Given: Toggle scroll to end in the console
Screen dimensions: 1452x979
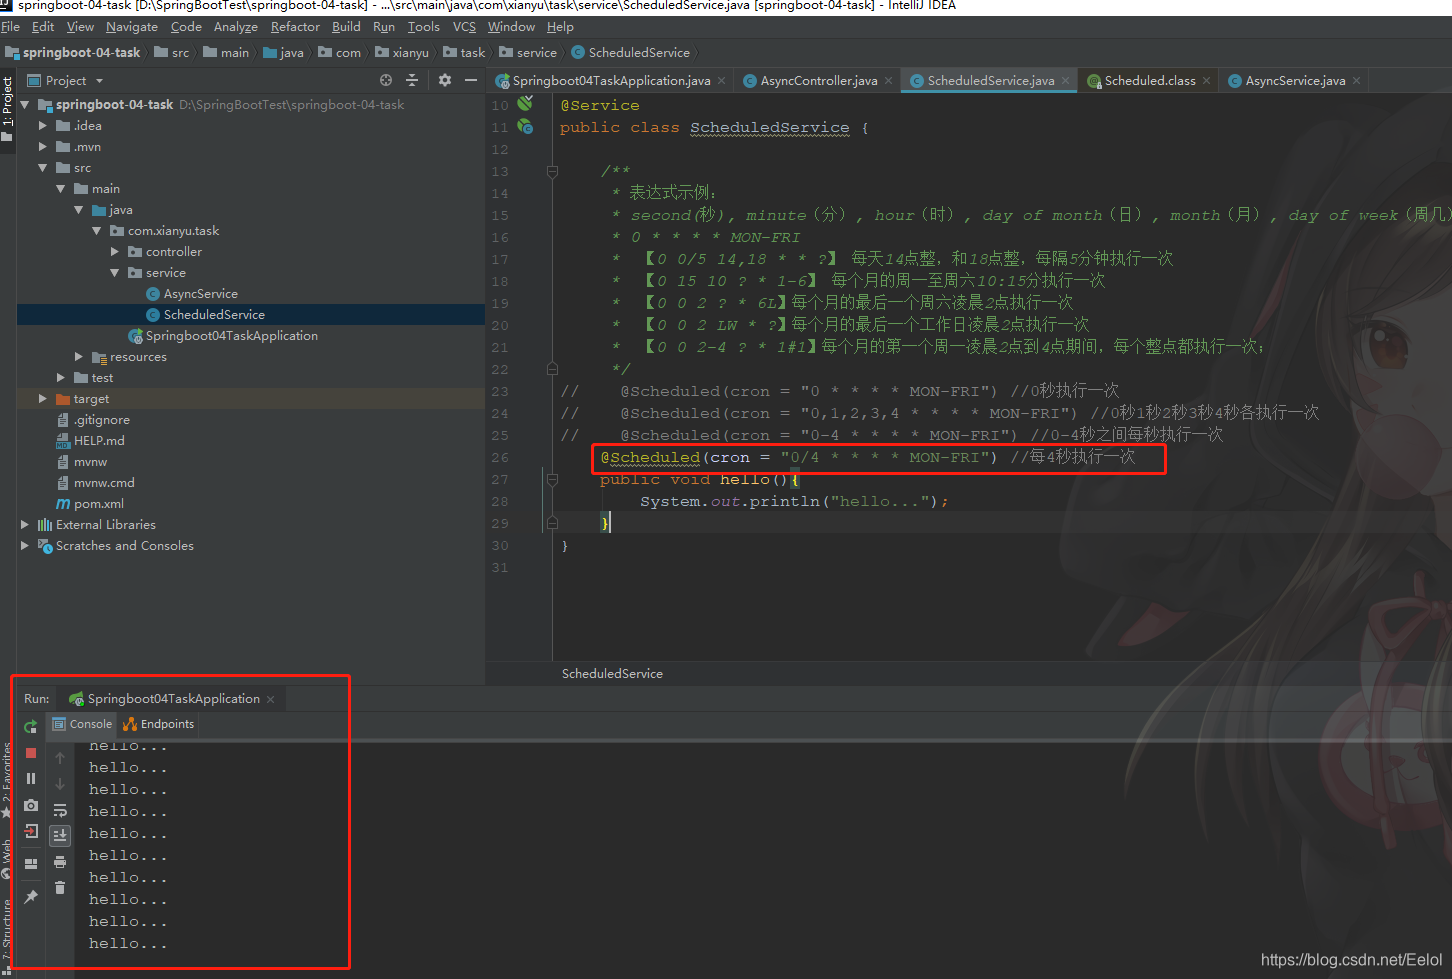Looking at the screenshot, I should pyautogui.click(x=60, y=835).
